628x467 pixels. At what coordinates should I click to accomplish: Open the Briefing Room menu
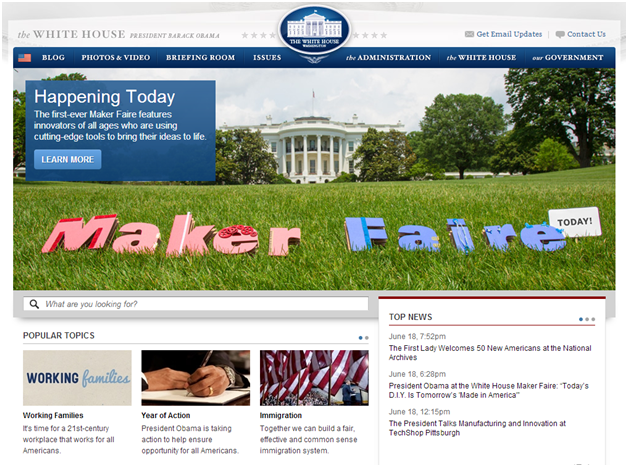[x=200, y=58]
